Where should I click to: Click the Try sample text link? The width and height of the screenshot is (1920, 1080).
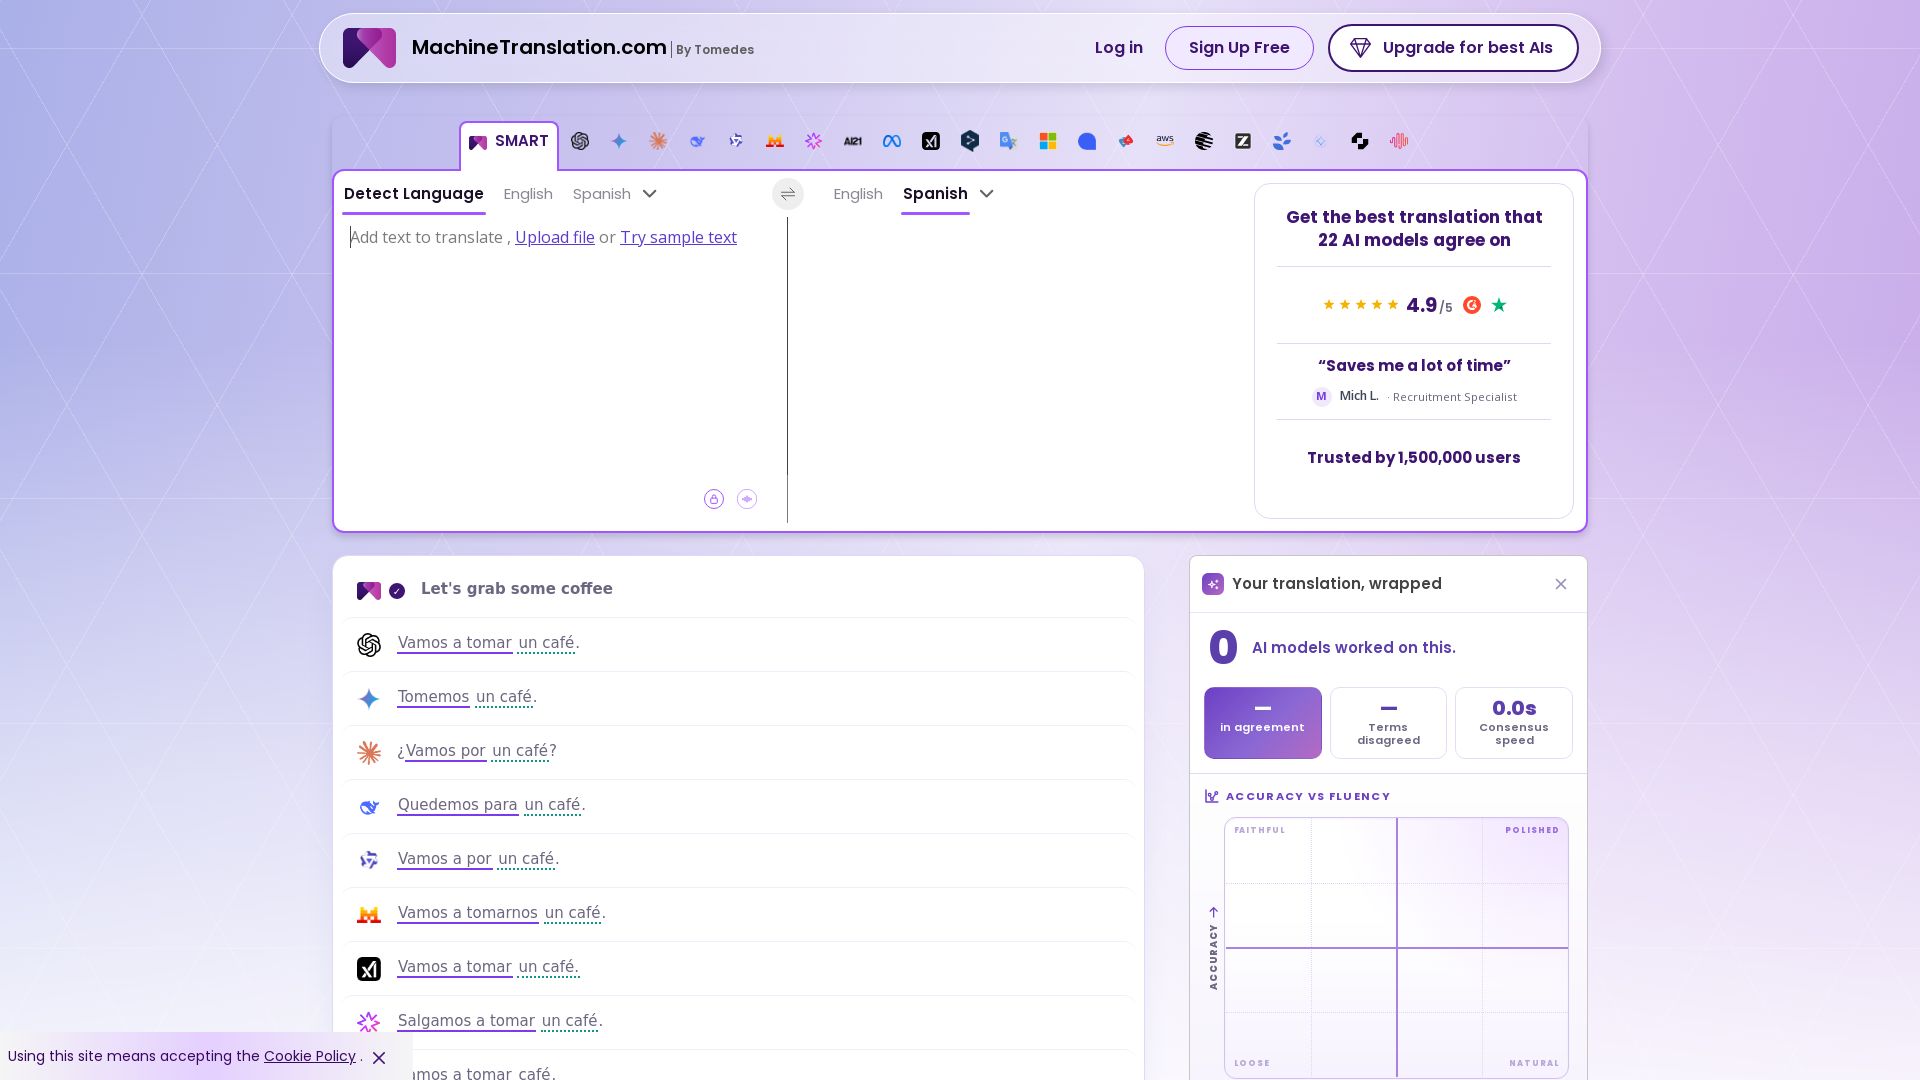(679, 238)
